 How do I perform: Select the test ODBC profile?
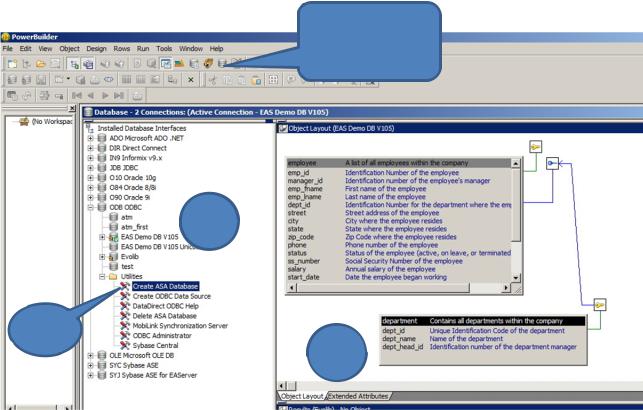(x=127, y=266)
